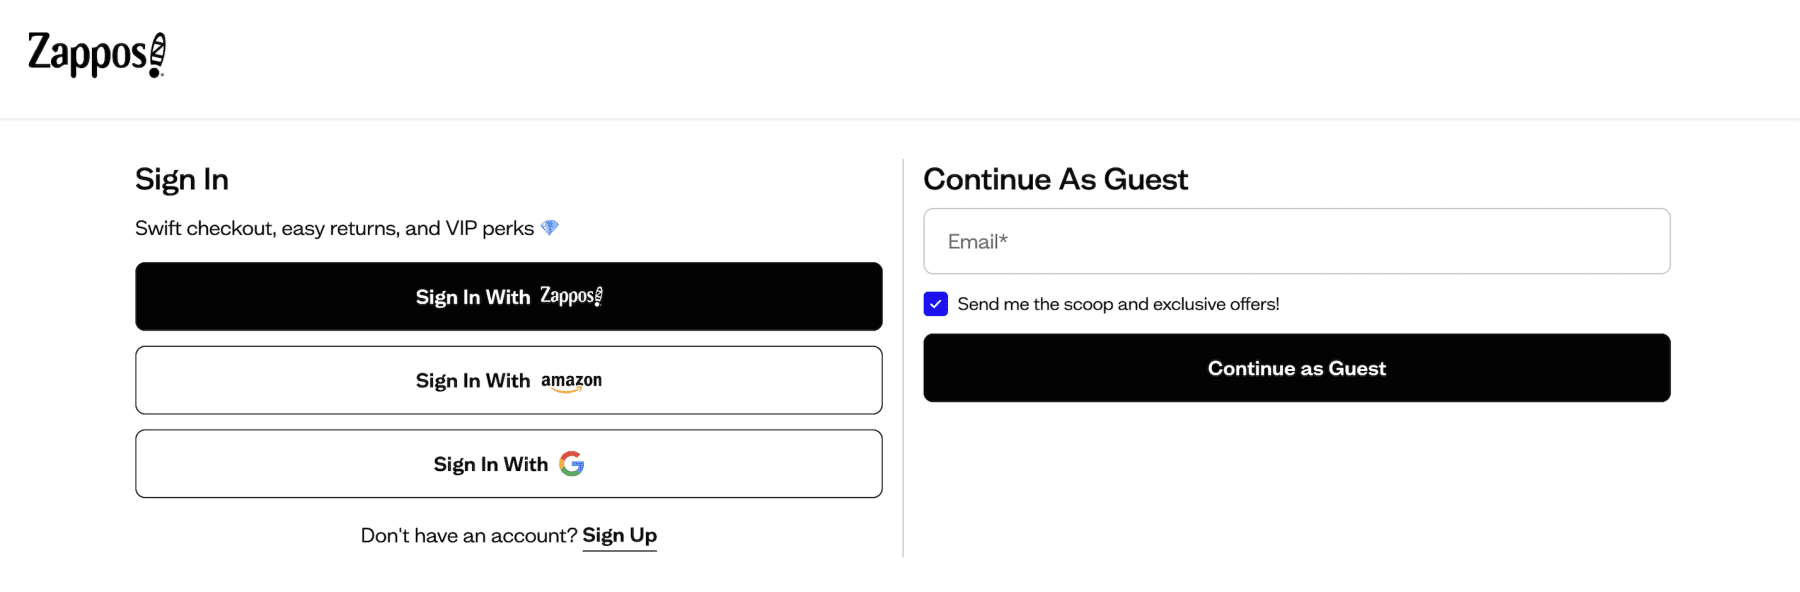Click the "Continue As Guest" heading
Viewport: 1800px width, 592px height.
point(1056,180)
